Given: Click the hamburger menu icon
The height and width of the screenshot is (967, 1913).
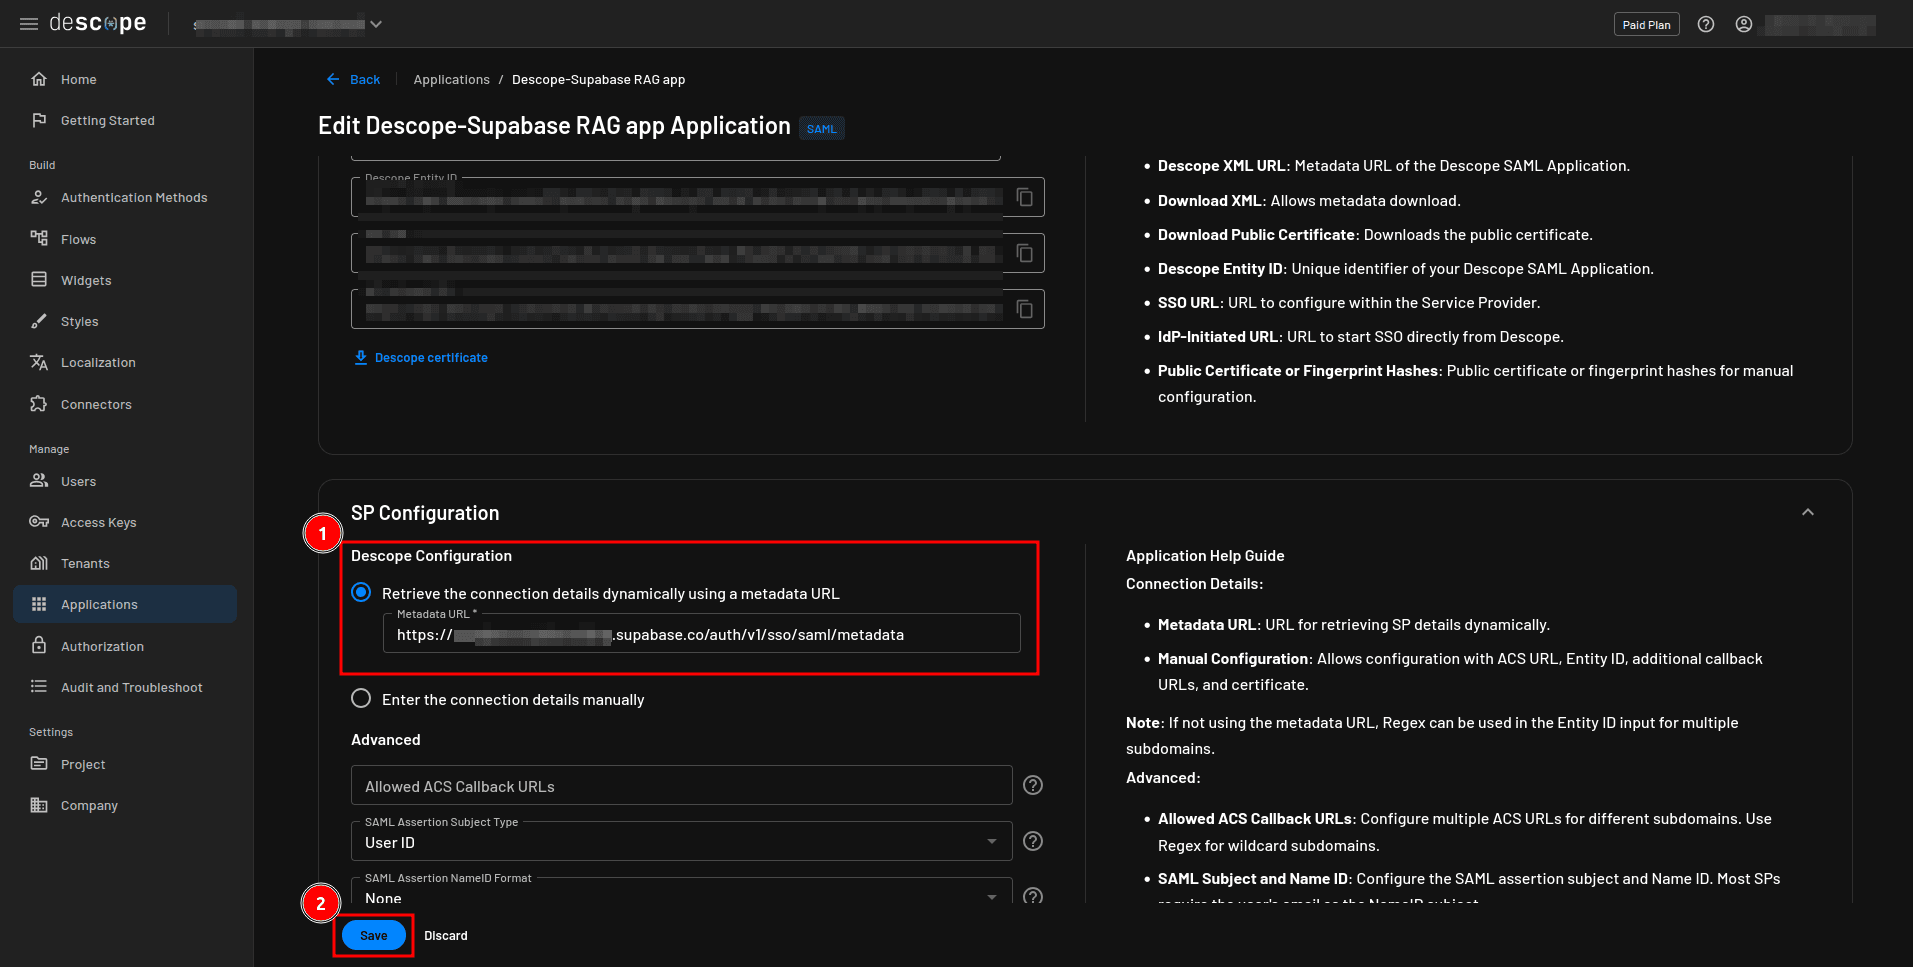Looking at the screenshot, I should pos(29,24).
